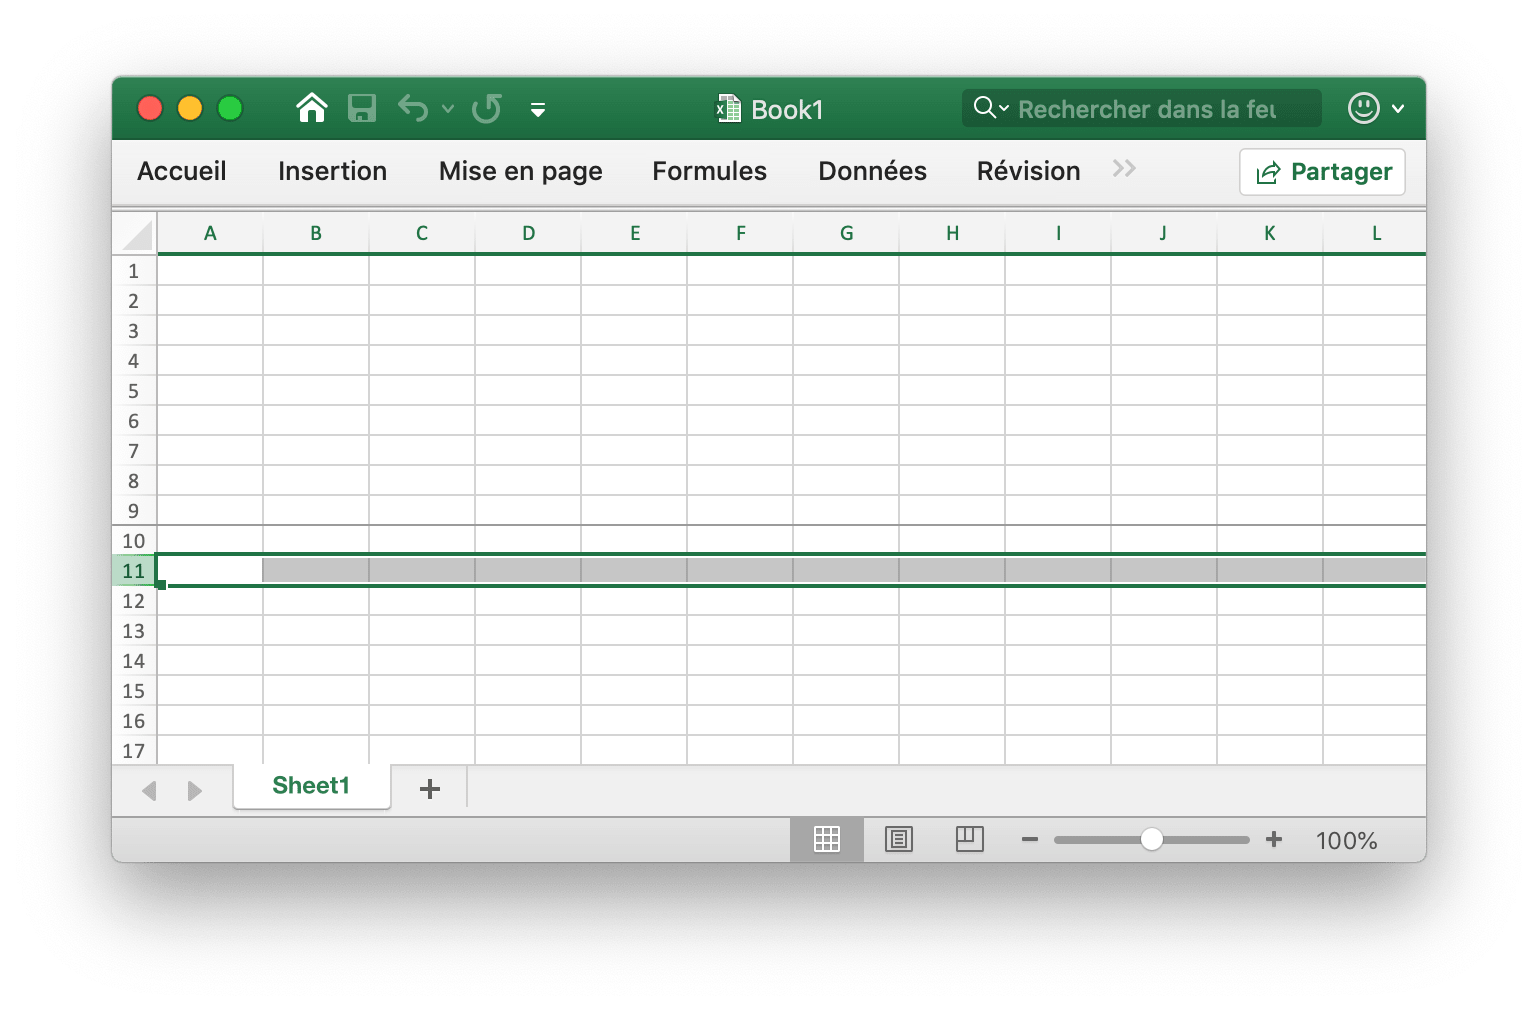Screen dimensions: 1538x1010
Task: Click the Rechercher dans la feuille search field
Action: (1146, 109)
